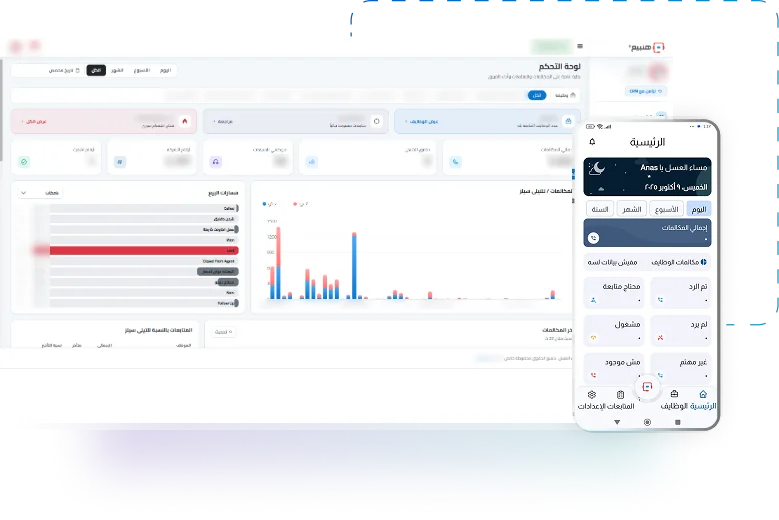Viewport: 779px width, 520px height.
Task: Click the hamburger menu icon in dashboard header
Action: 580,46
